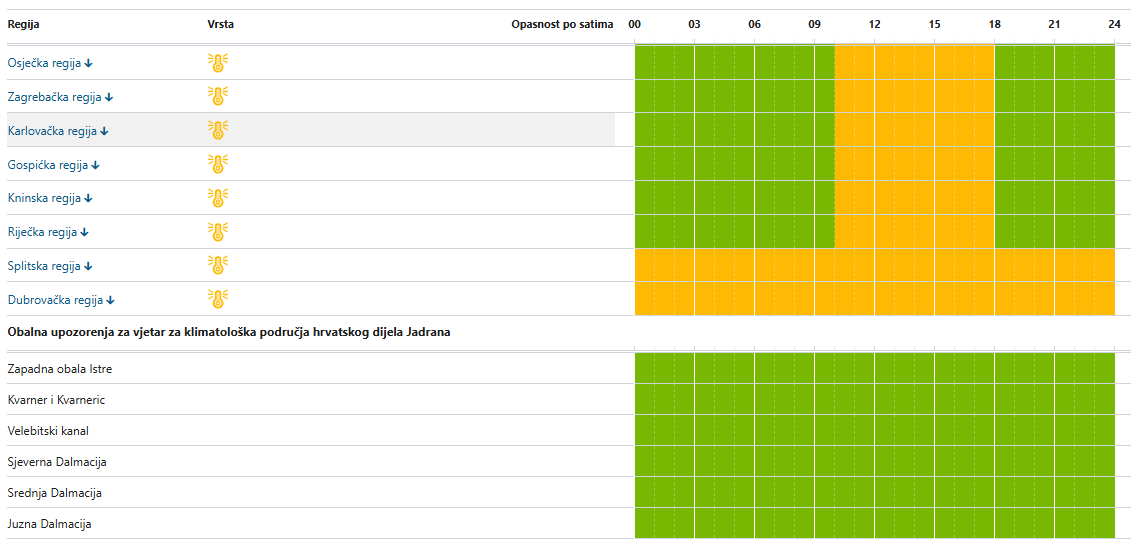Click the Opasnost po satima column header
Image resolution: width=1131 pixels, height=546 pixels.
pyautogui.click(x=562, y=25)
